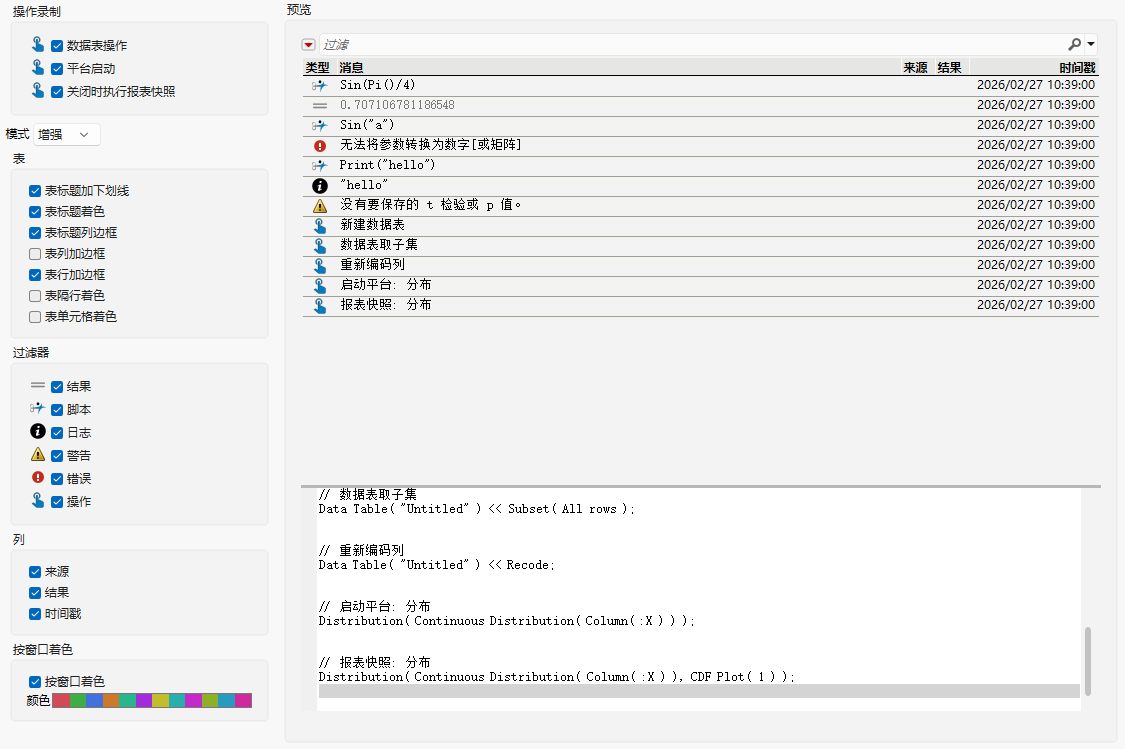Toggle the 操作 filter checkbox
This screenshot has width=1125, height=749.
[57, 502]
